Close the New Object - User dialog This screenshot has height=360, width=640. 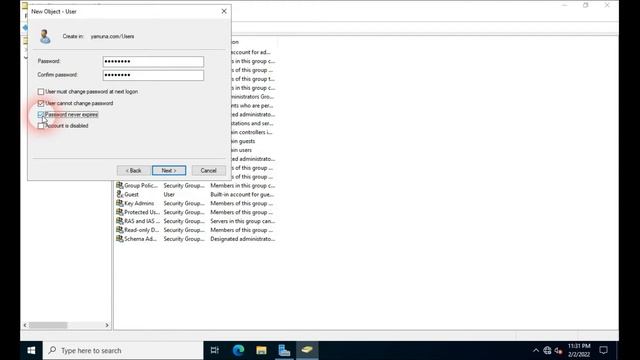[224, 11]
